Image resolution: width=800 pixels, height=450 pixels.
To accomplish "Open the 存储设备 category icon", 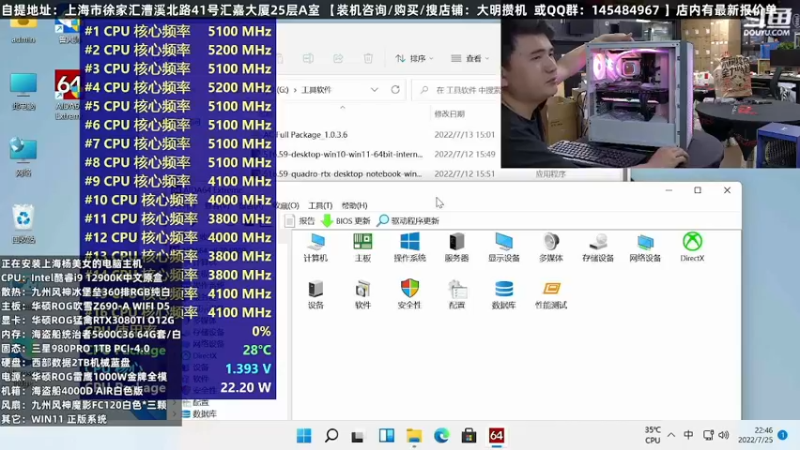I will pyautogui.click(x=598, y=247).
